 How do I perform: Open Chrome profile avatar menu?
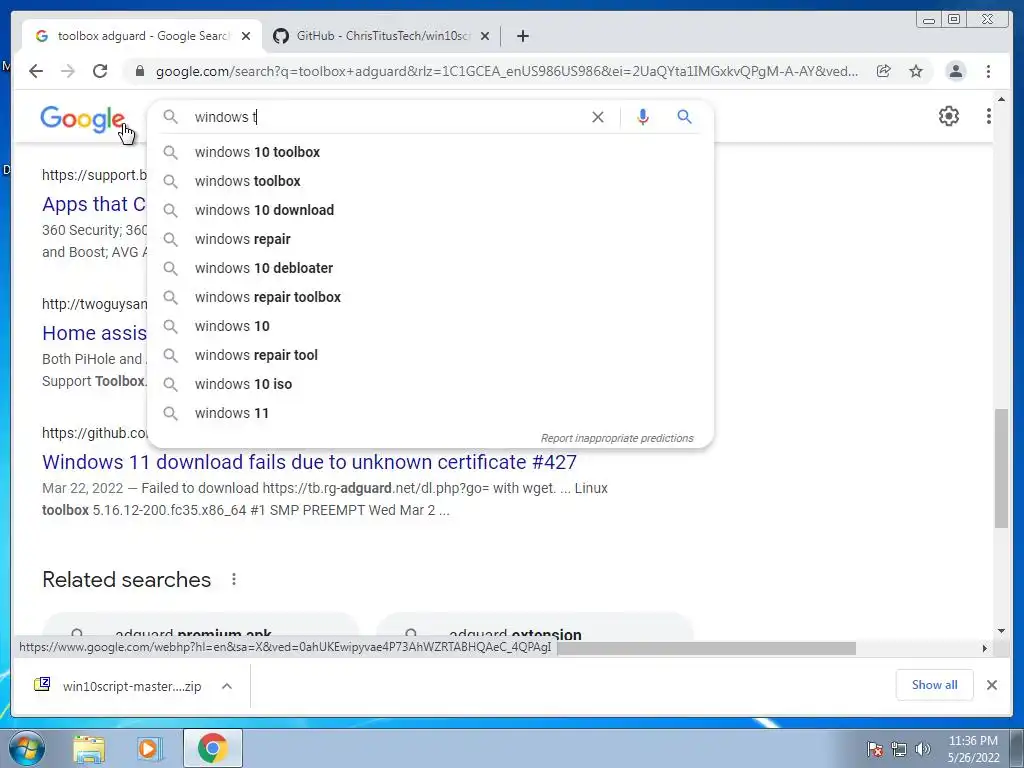click(955, 71)
